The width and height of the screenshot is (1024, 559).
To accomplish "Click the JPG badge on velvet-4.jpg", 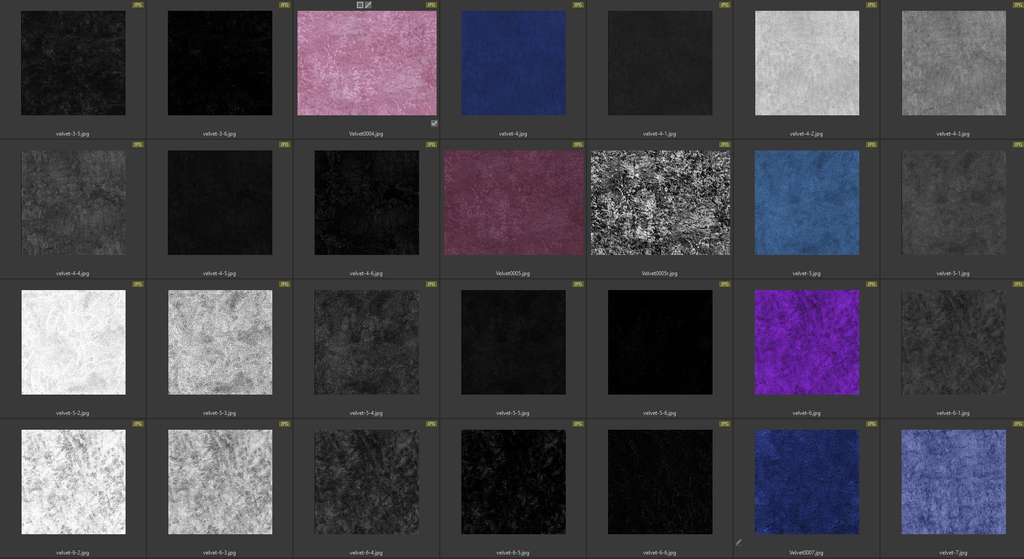I will coord(578,5).
